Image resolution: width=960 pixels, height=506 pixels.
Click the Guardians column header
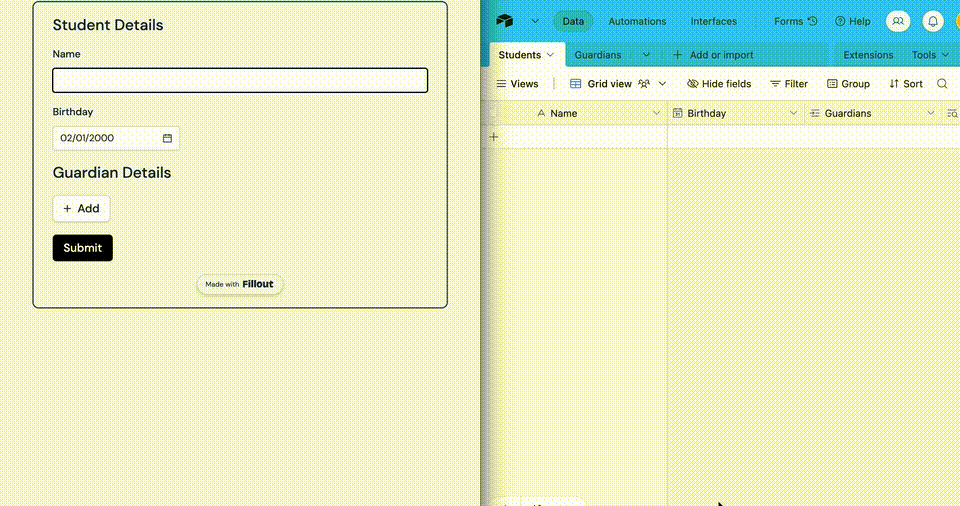click(x=873, y=113)
